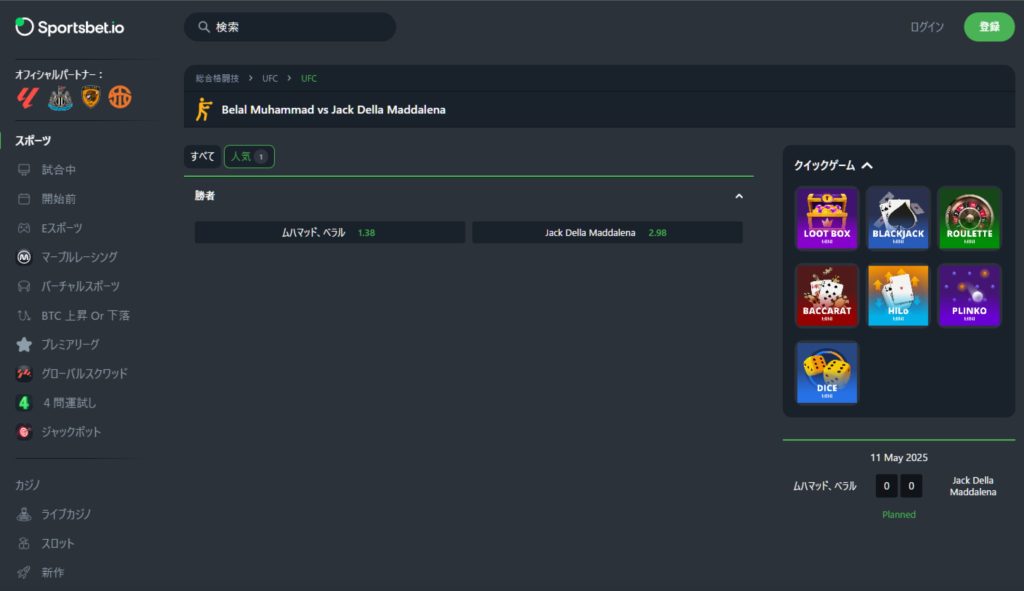The width and height of the screenshot is (1024, 591).
Task: Click the Eスポーツ gamepad icon
Action: click(x=24, y=228)
